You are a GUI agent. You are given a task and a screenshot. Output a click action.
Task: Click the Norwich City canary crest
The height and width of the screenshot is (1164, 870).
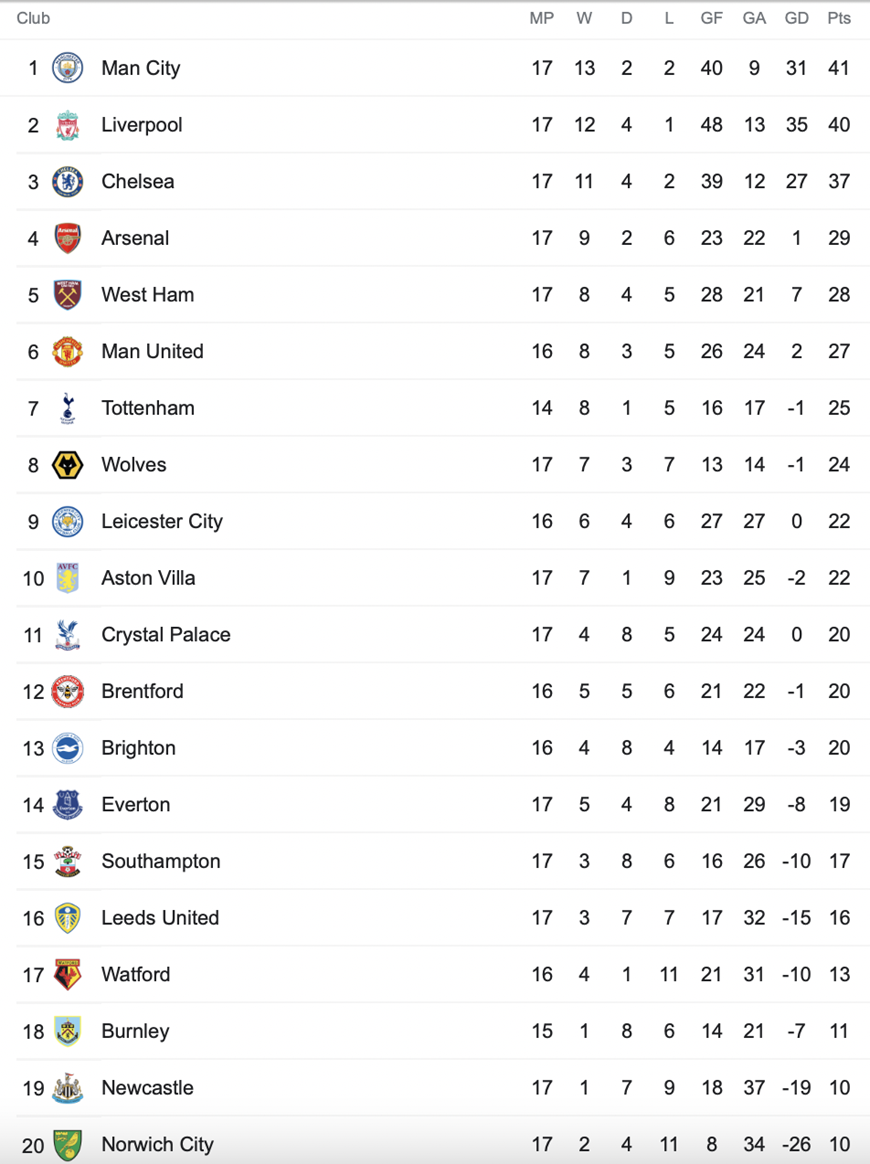(68, 1145)
